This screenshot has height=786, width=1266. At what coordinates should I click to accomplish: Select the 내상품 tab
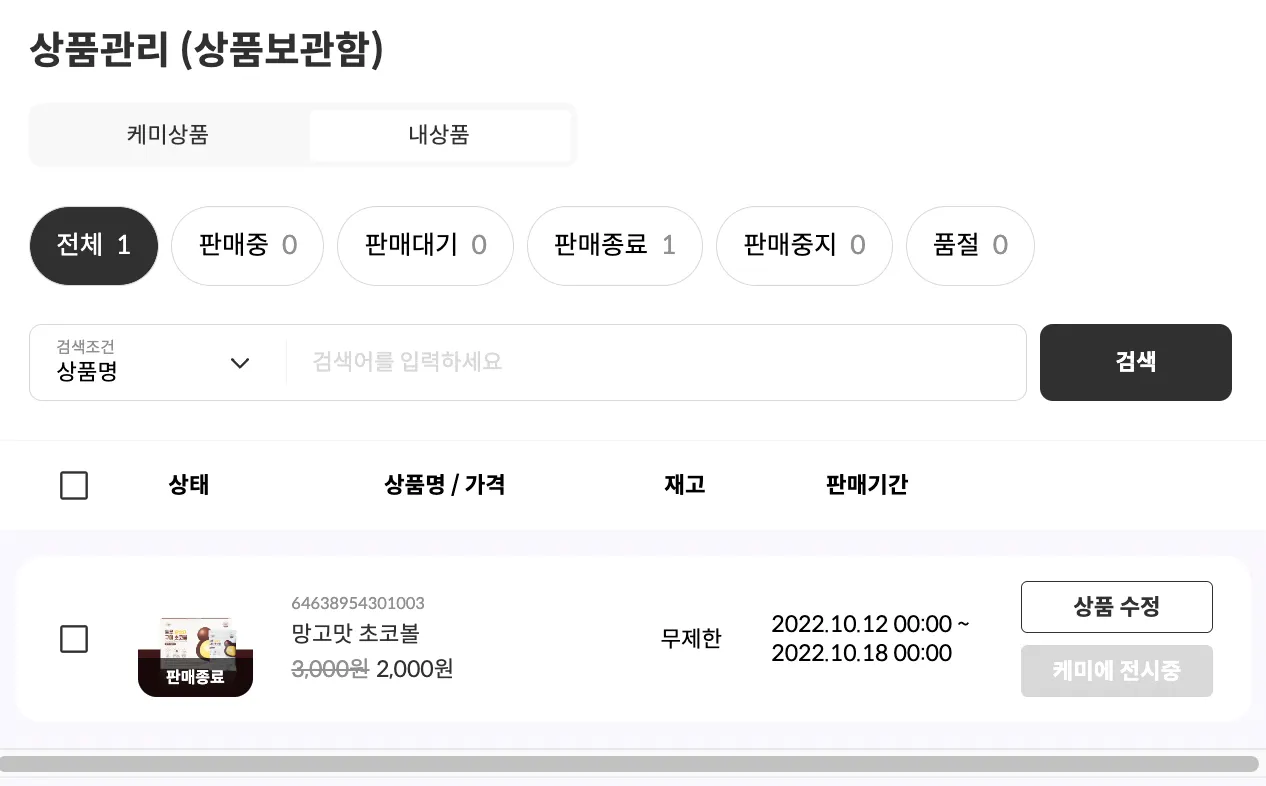(x=439, y=135)
